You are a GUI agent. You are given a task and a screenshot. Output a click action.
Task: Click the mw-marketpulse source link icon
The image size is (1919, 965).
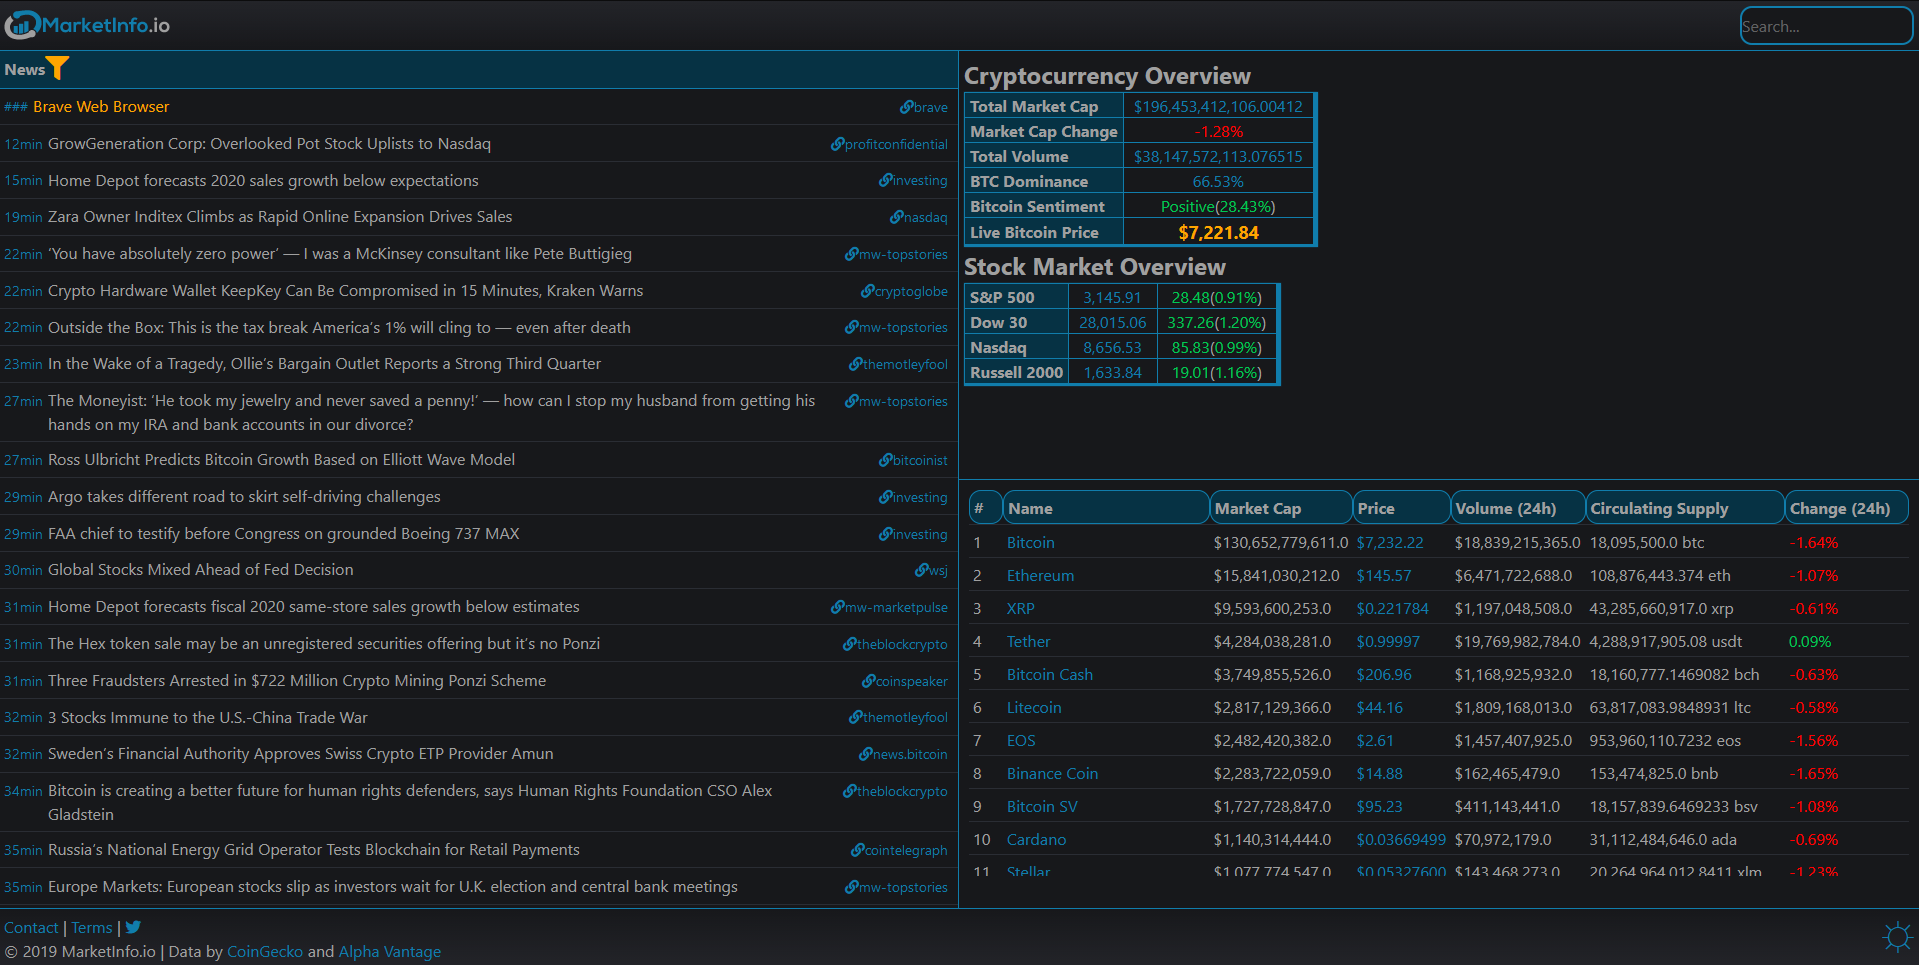tap(837, 607)
